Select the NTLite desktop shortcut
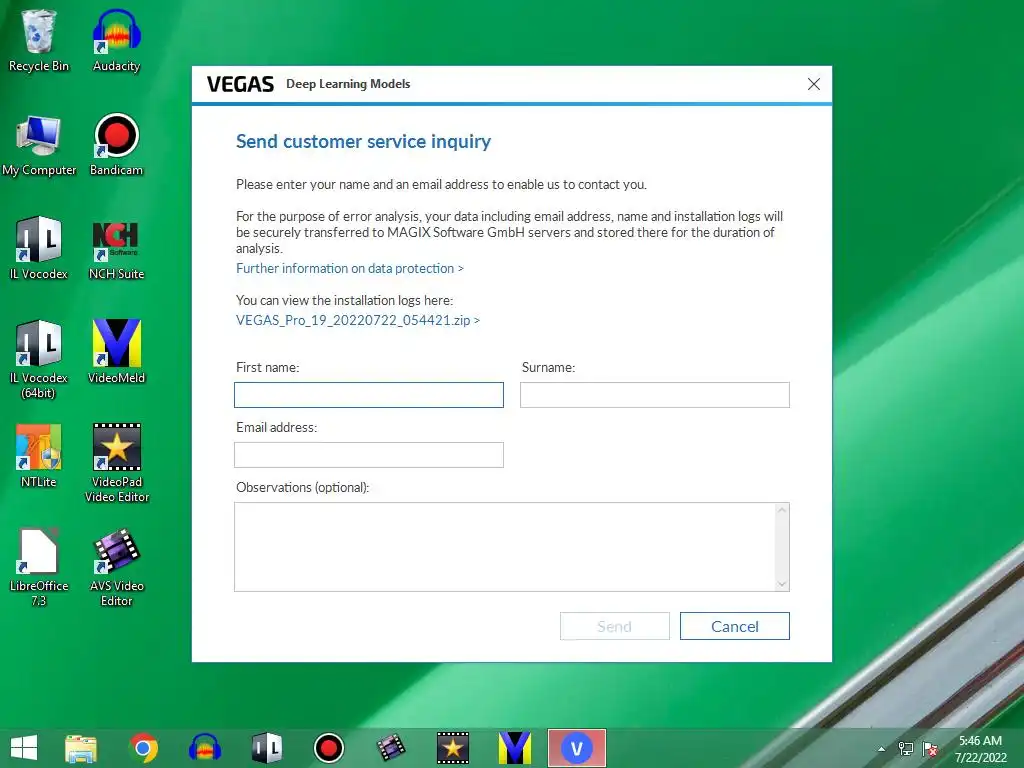The image size is (1024, 768). [39, 456]
